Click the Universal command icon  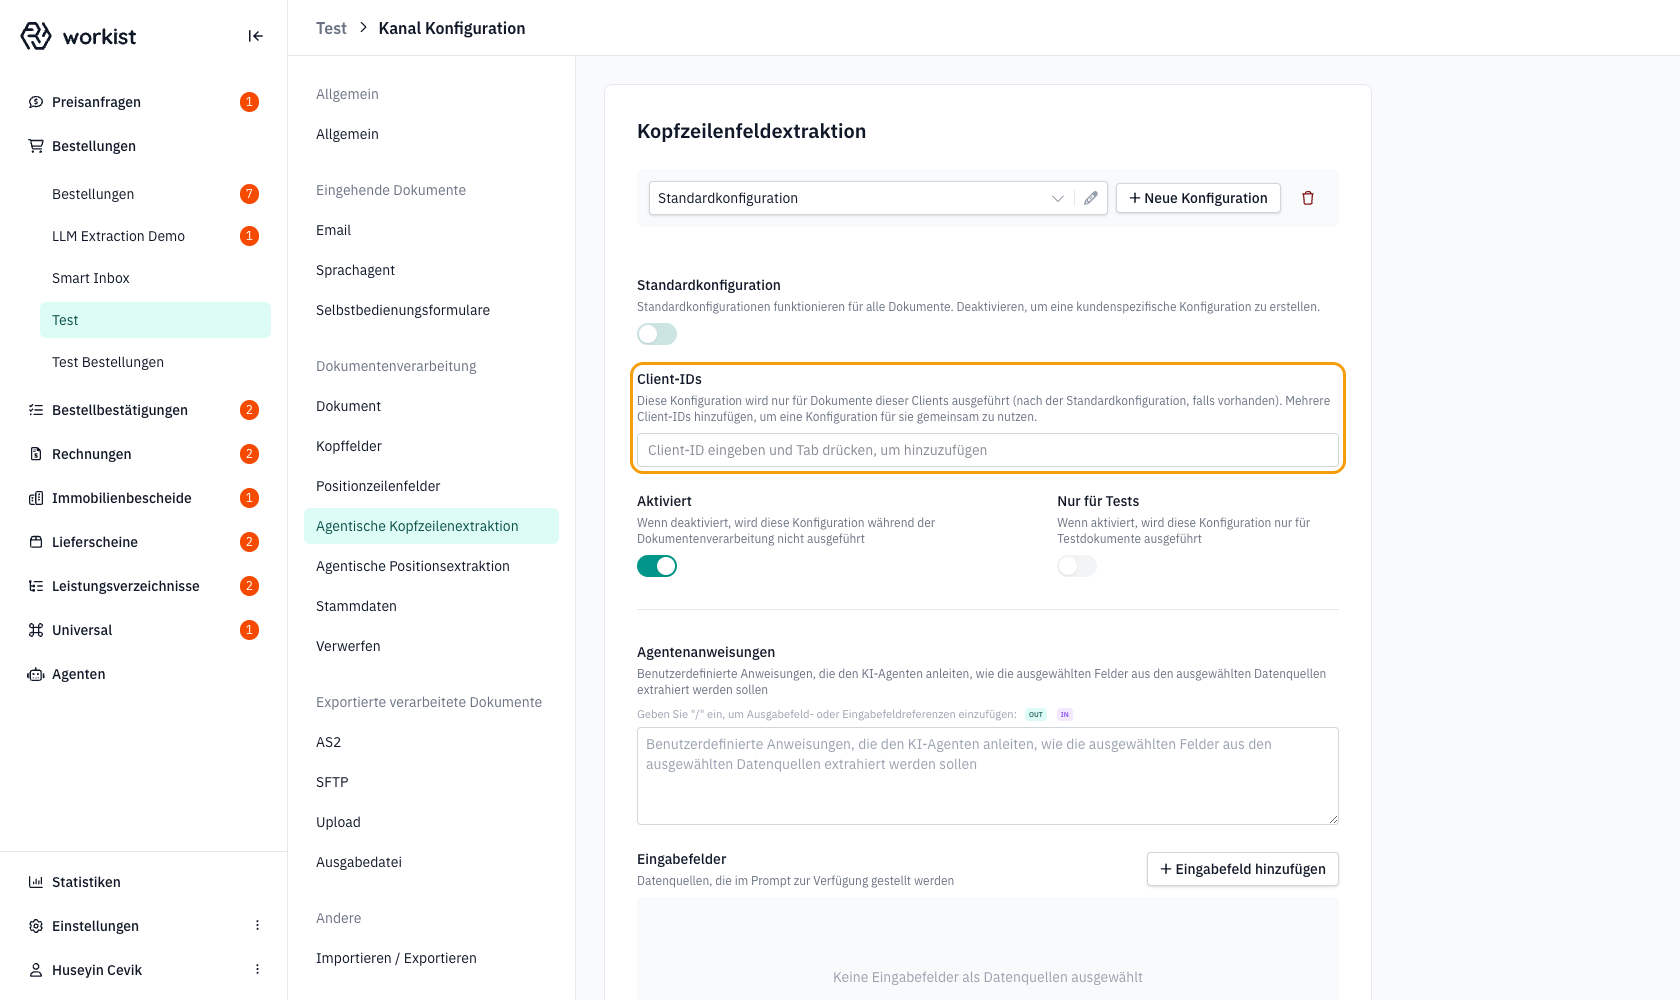pyautogui.click(x=36, y=630)
